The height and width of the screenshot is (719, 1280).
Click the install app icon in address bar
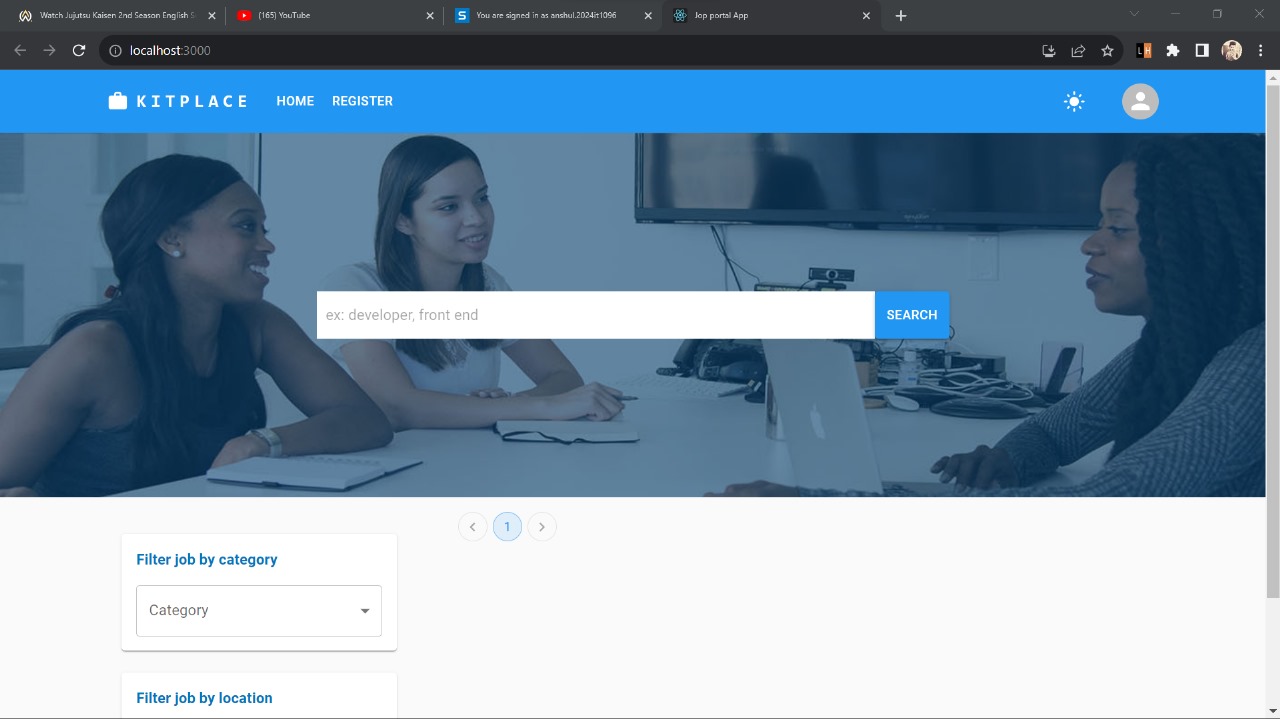(1049, 51)
